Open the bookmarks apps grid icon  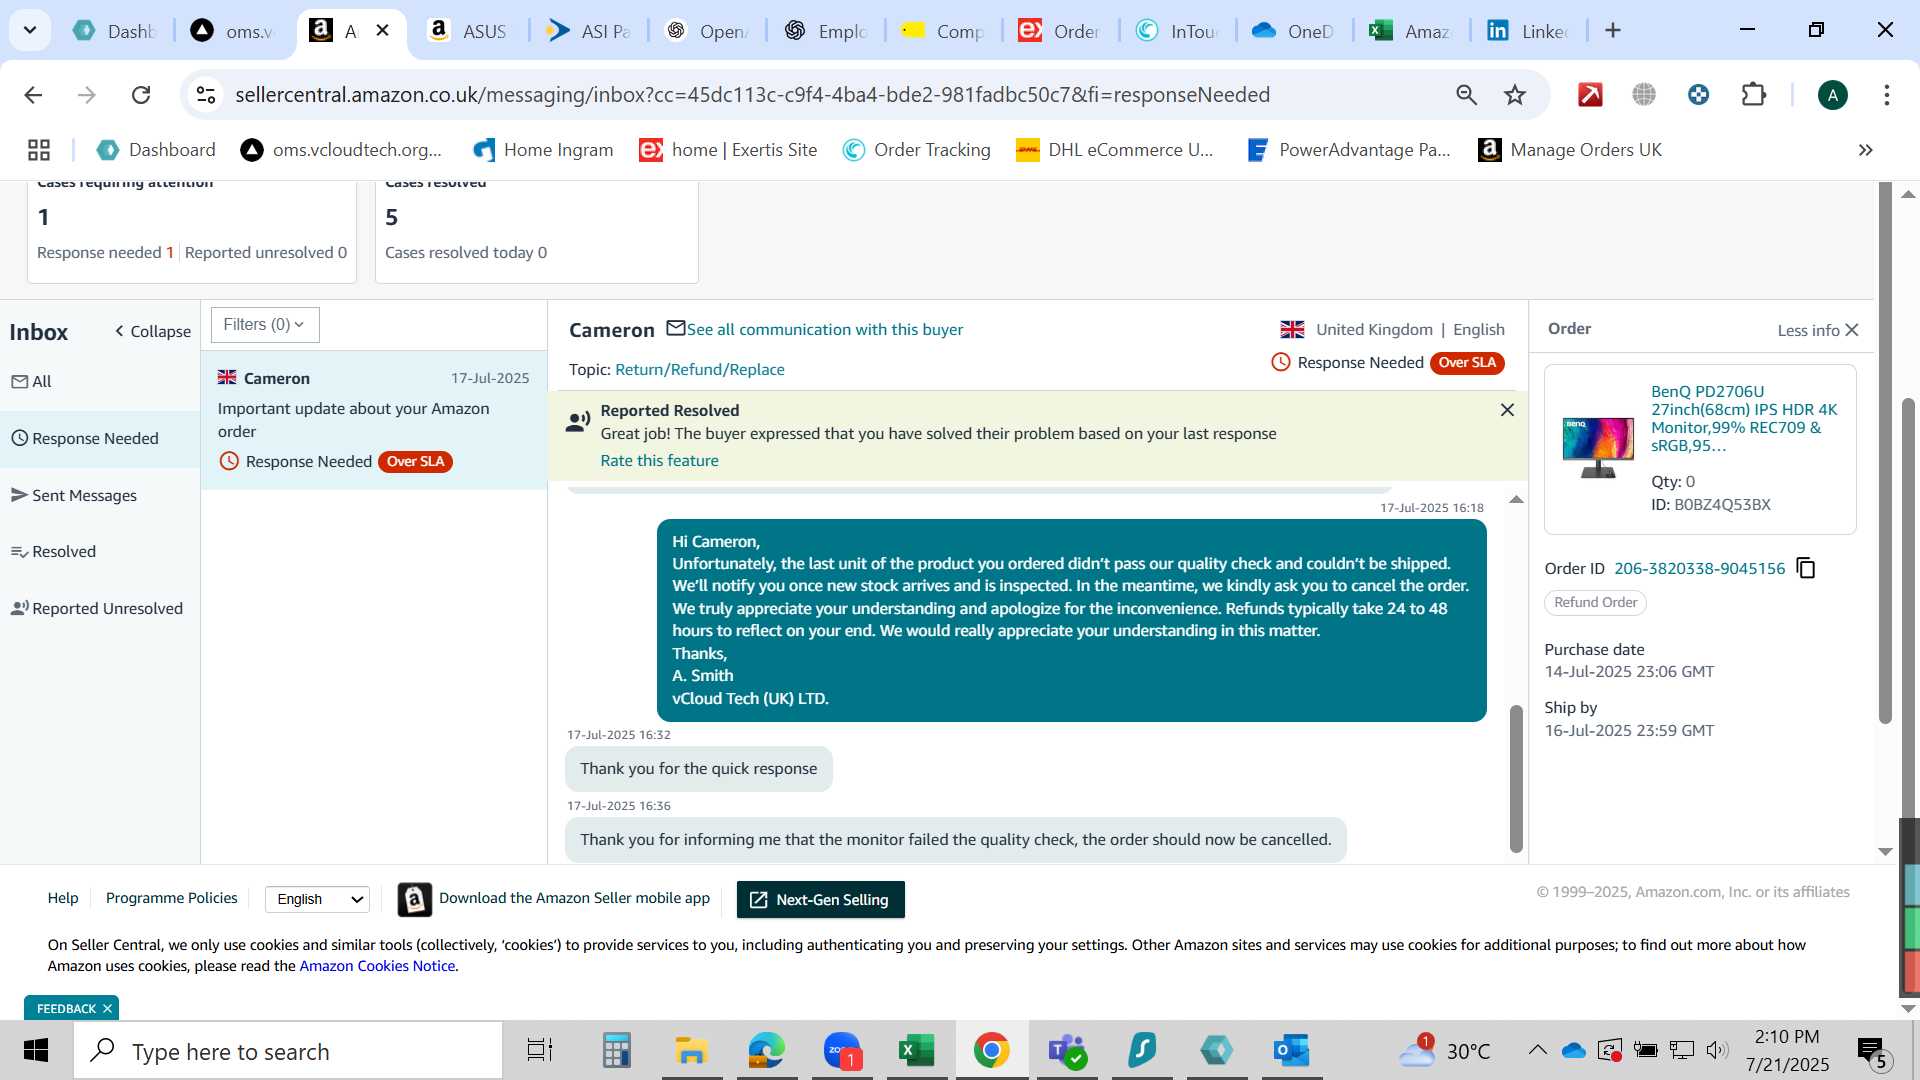tap(39, 150)
